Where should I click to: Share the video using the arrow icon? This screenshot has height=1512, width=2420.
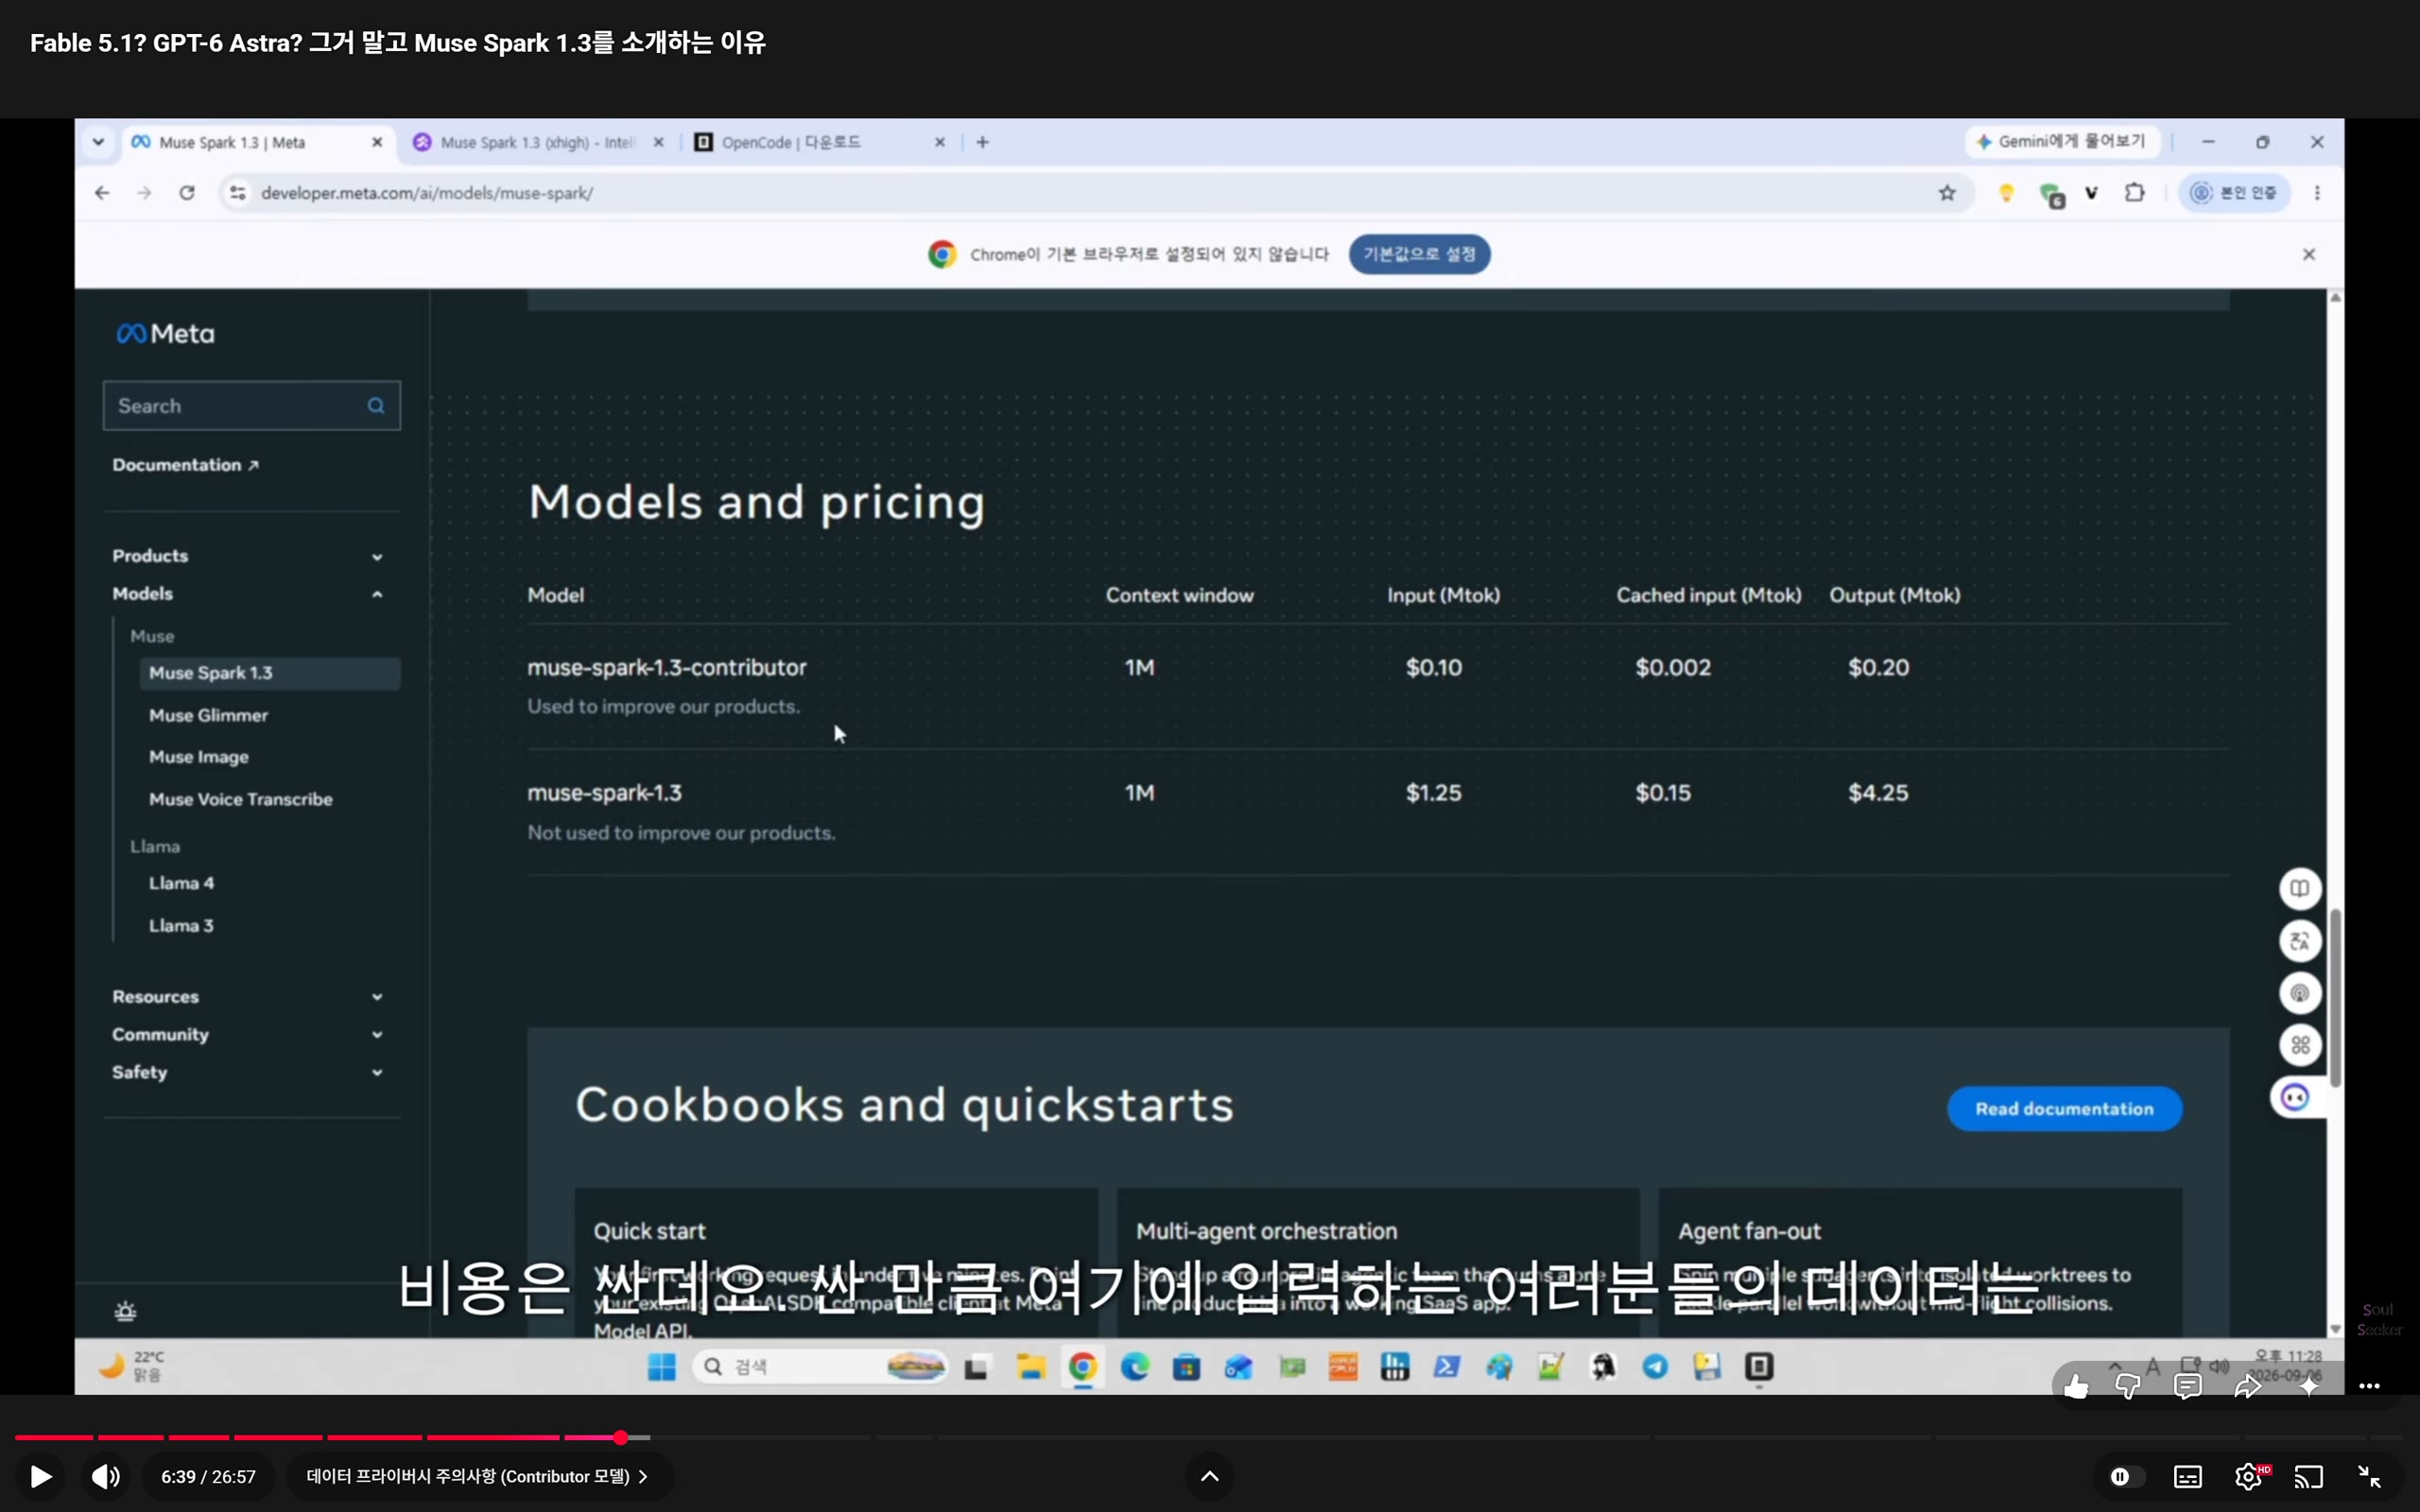tap(2248, 1386)
